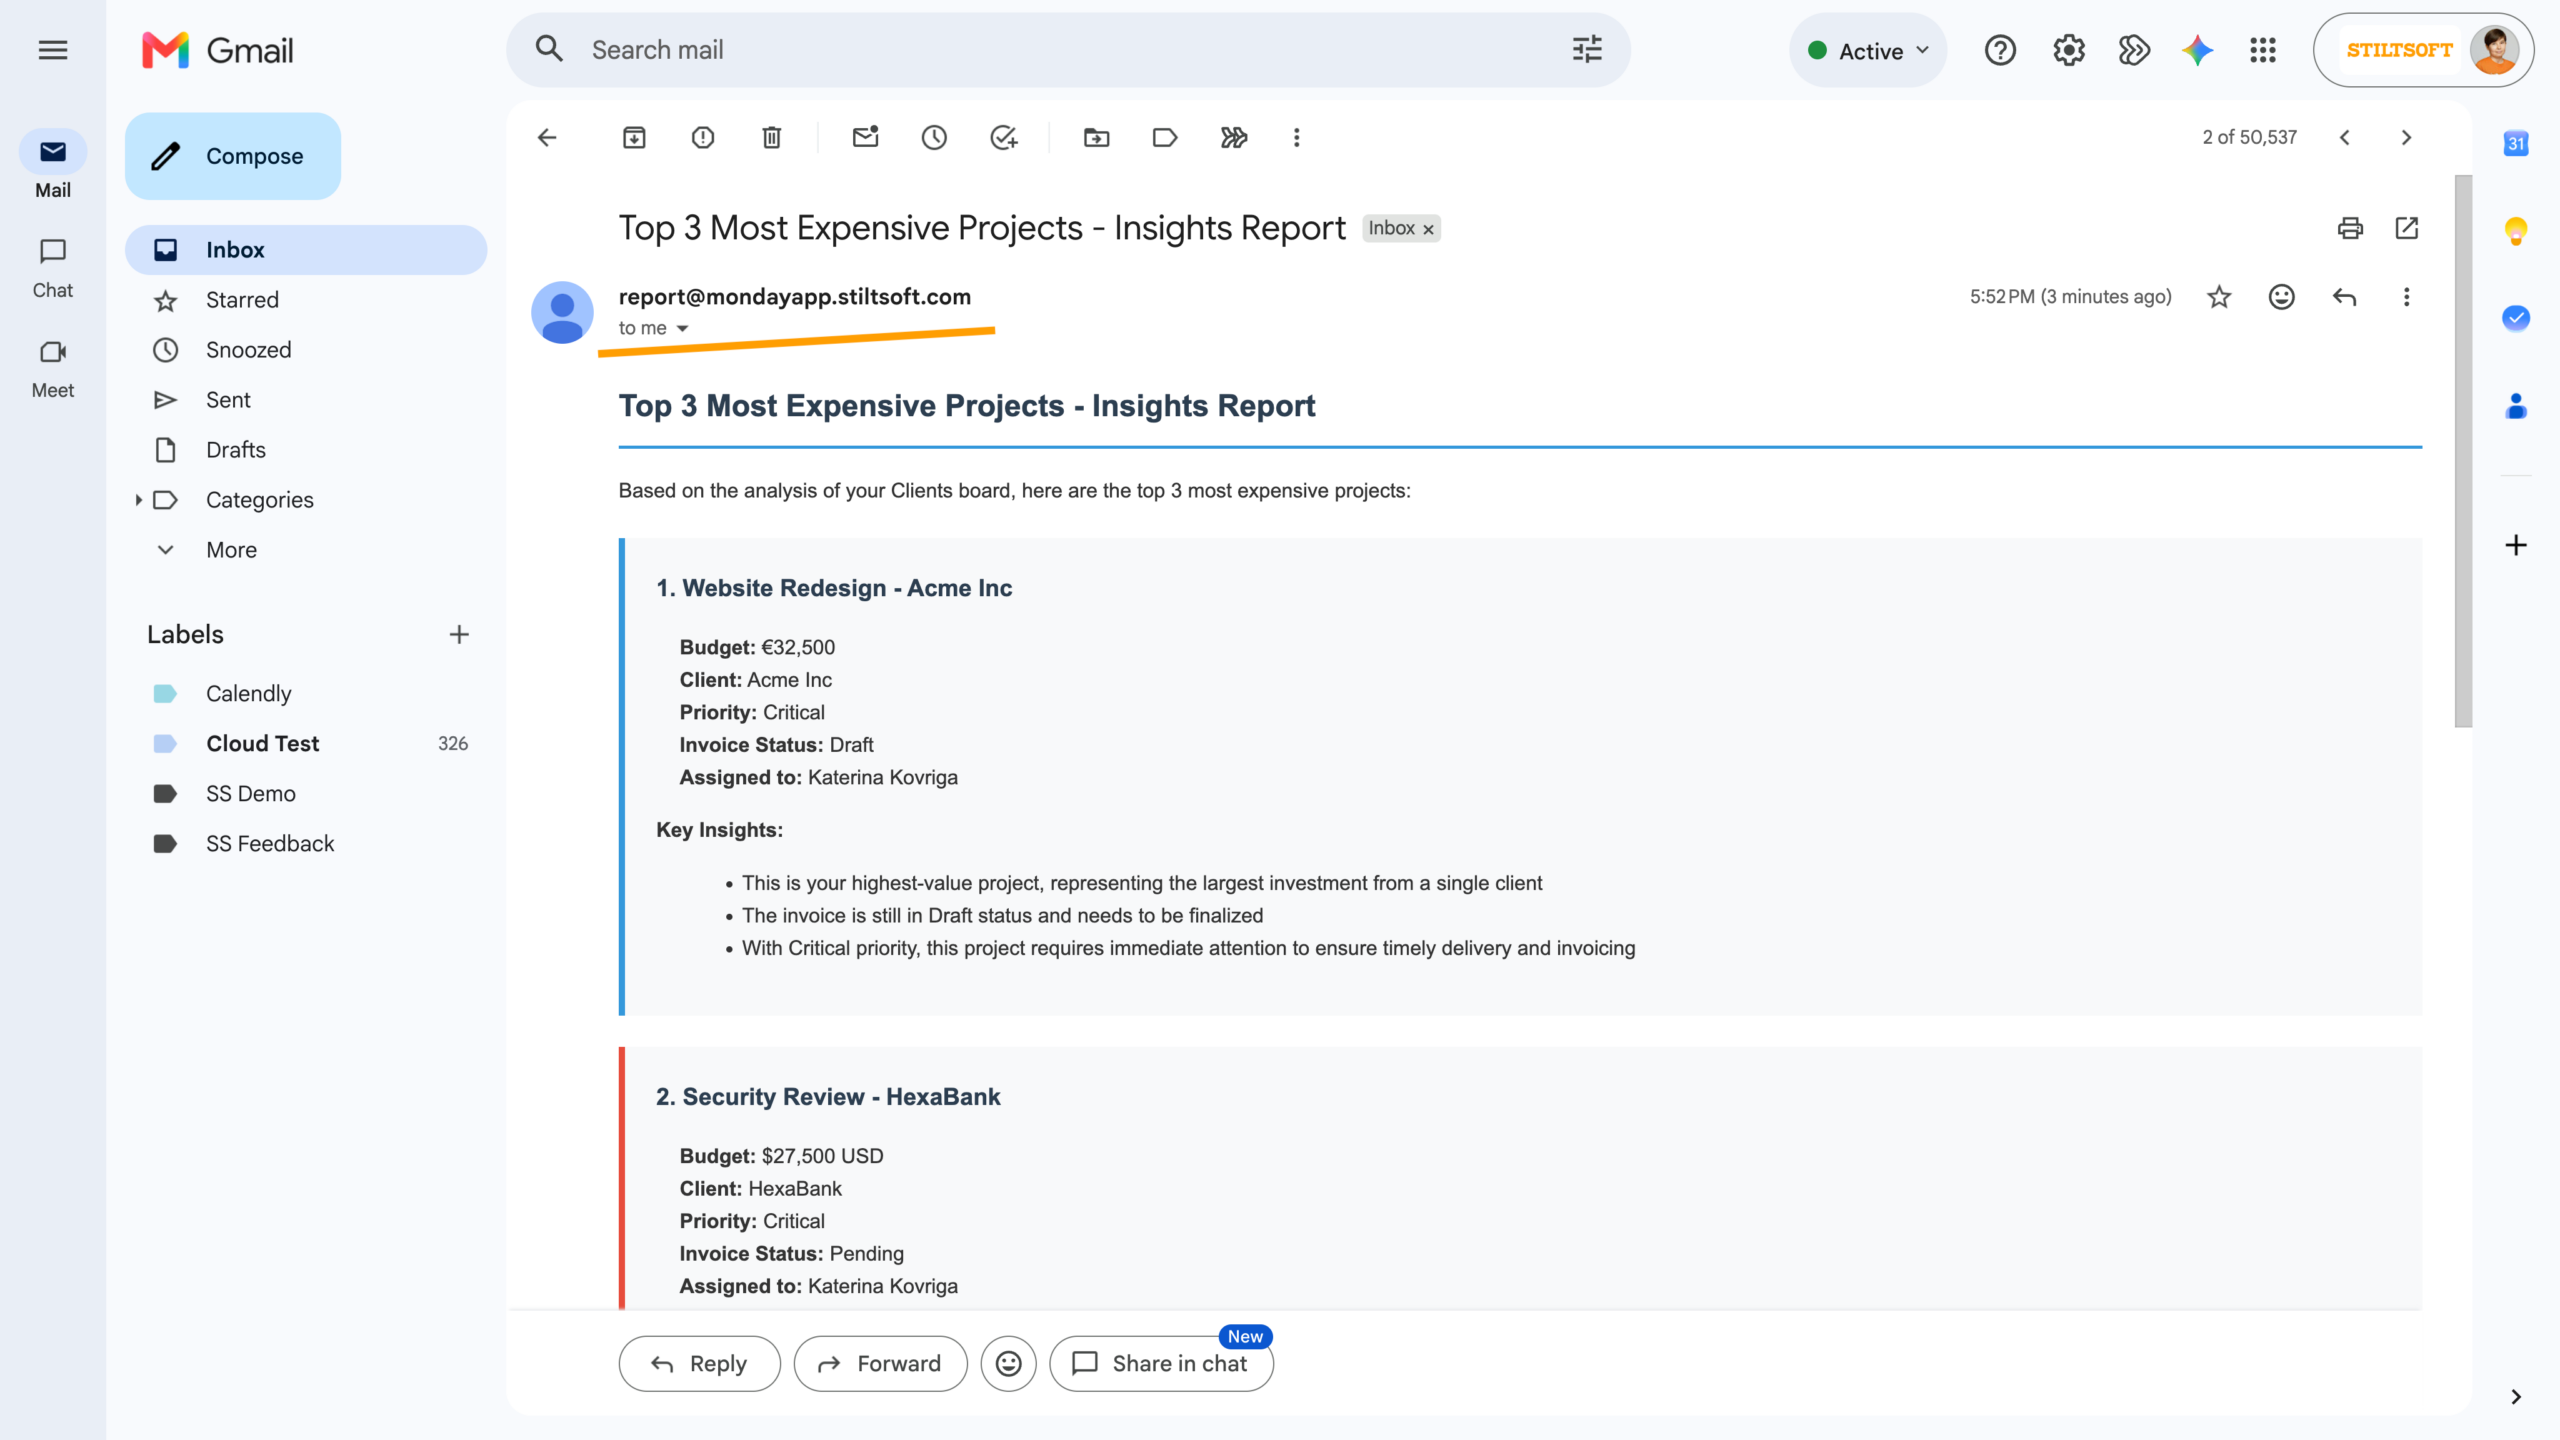Viewport: 2560px width, 1440px height.
Task: Show the older email
Action: pyautogui.click(x=2407, y=138)
